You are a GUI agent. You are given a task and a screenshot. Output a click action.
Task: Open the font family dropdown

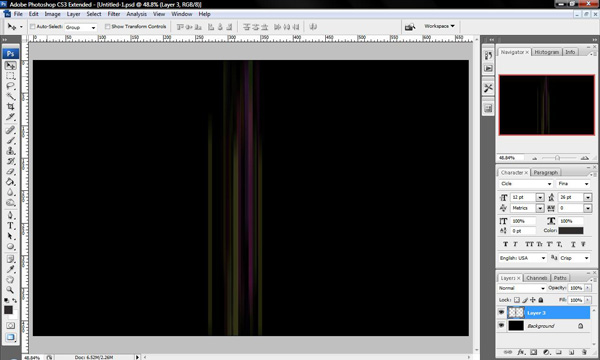coord(526,184)
